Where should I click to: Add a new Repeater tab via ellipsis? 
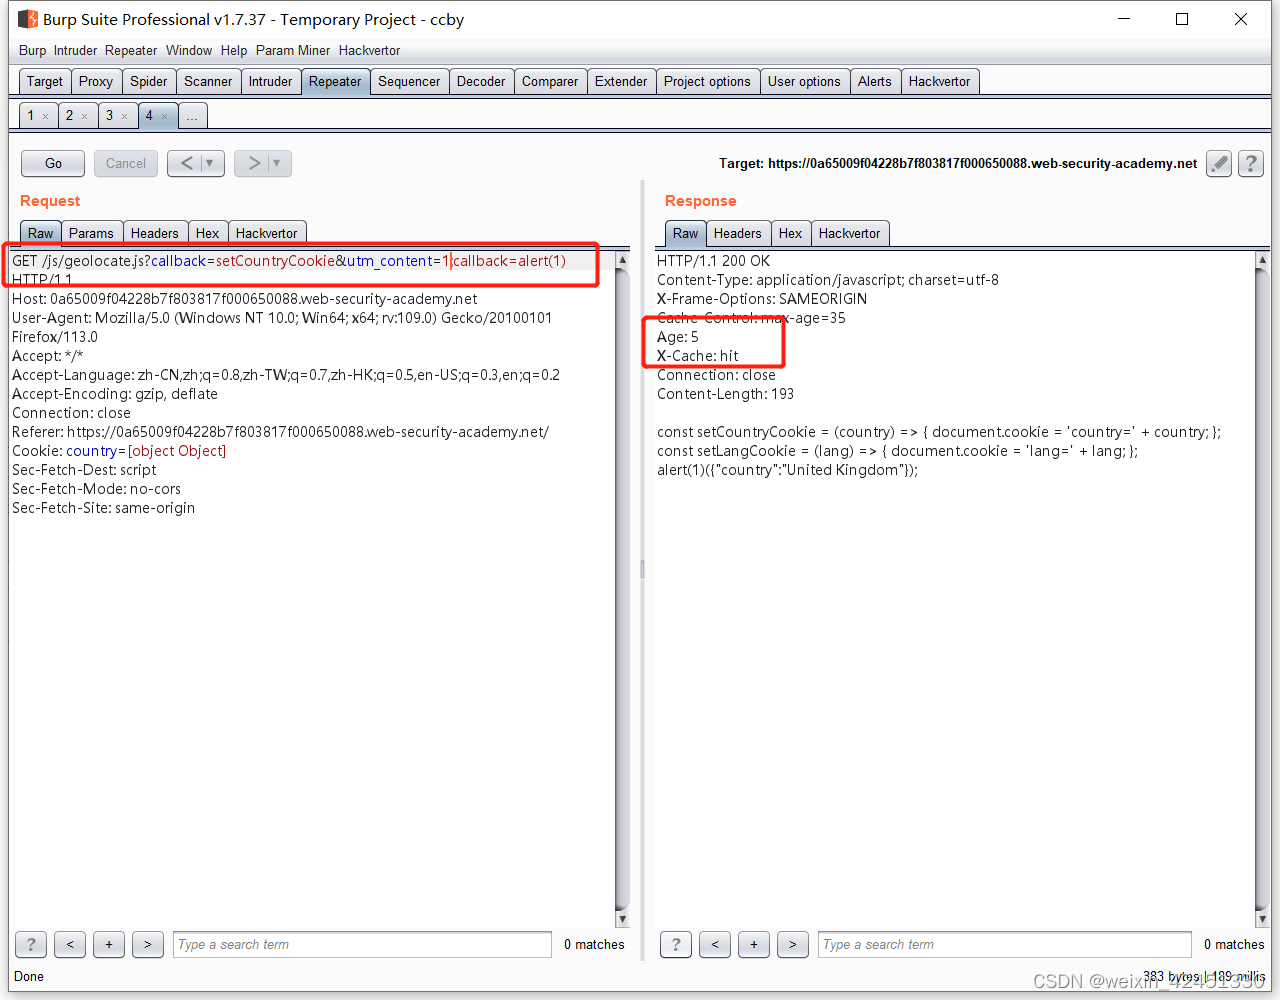pyautogui.click(x=192, y=116)
